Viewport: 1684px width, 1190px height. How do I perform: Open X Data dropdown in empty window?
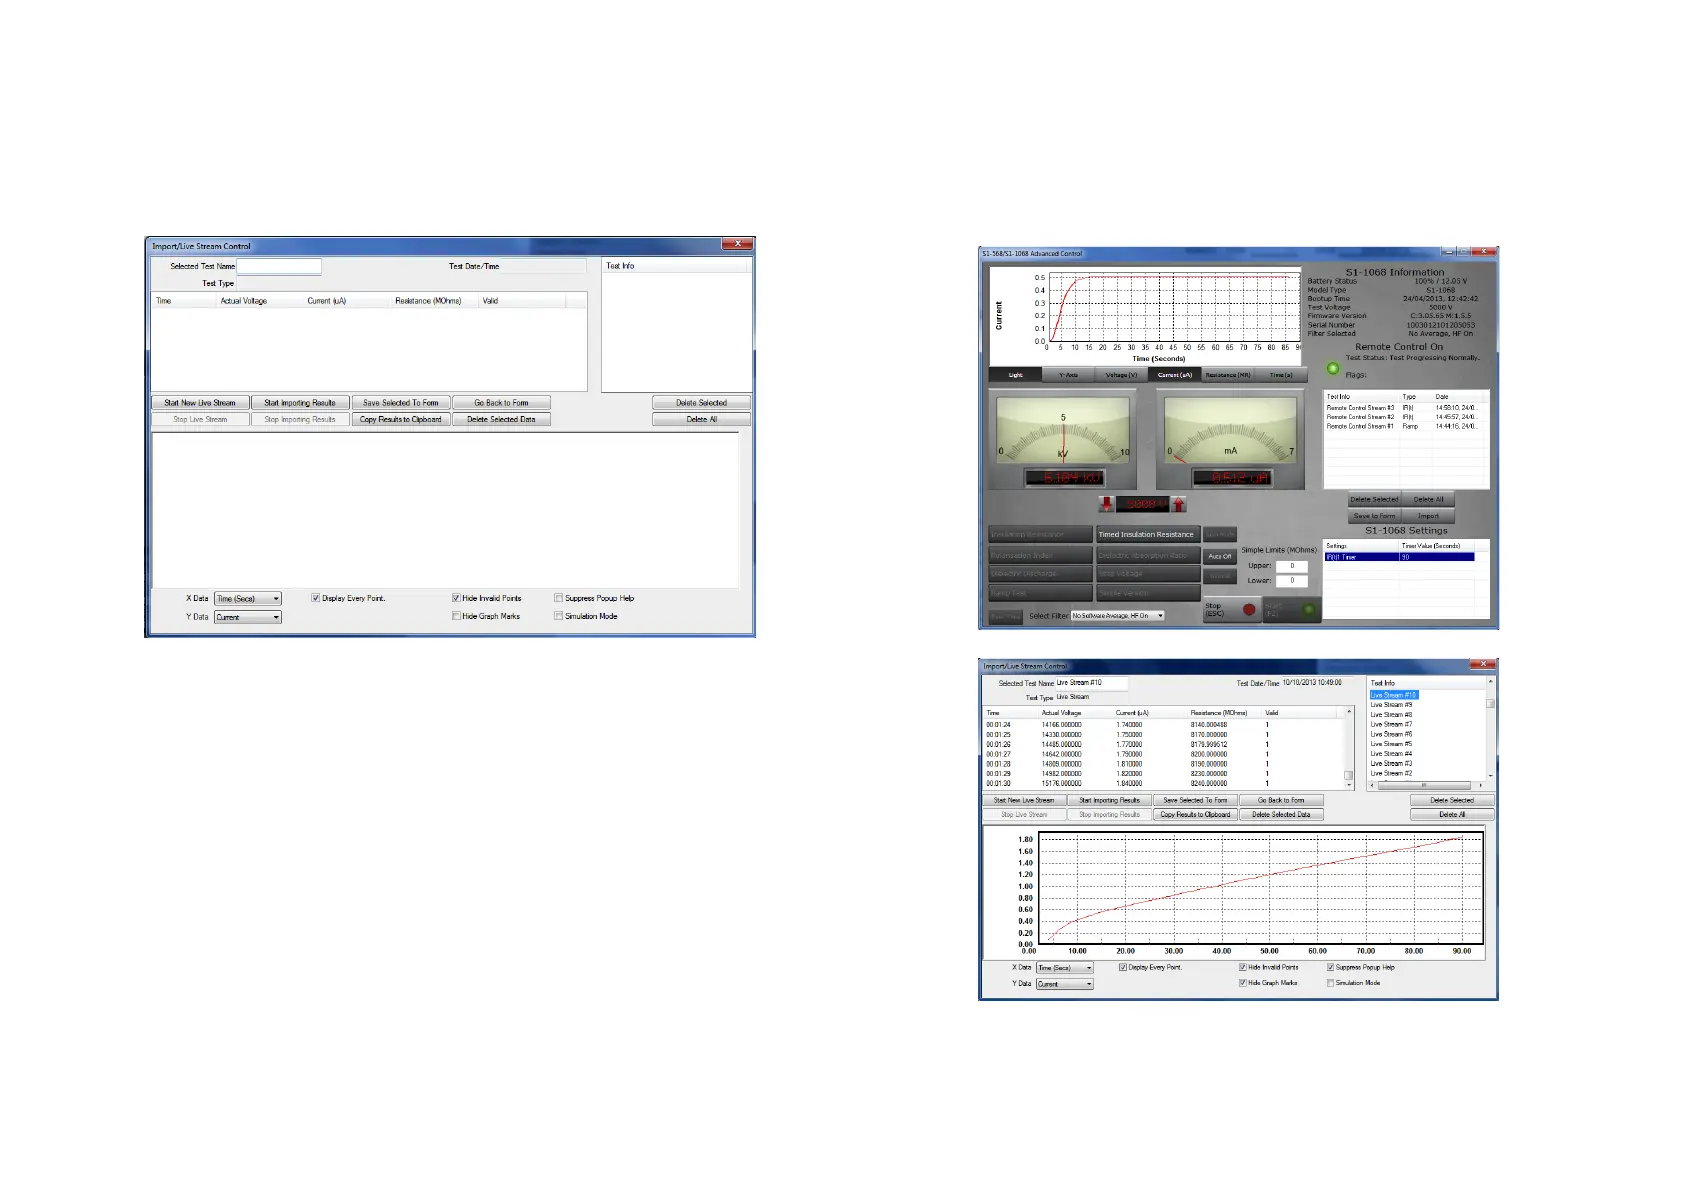click(x=248, y=599)
